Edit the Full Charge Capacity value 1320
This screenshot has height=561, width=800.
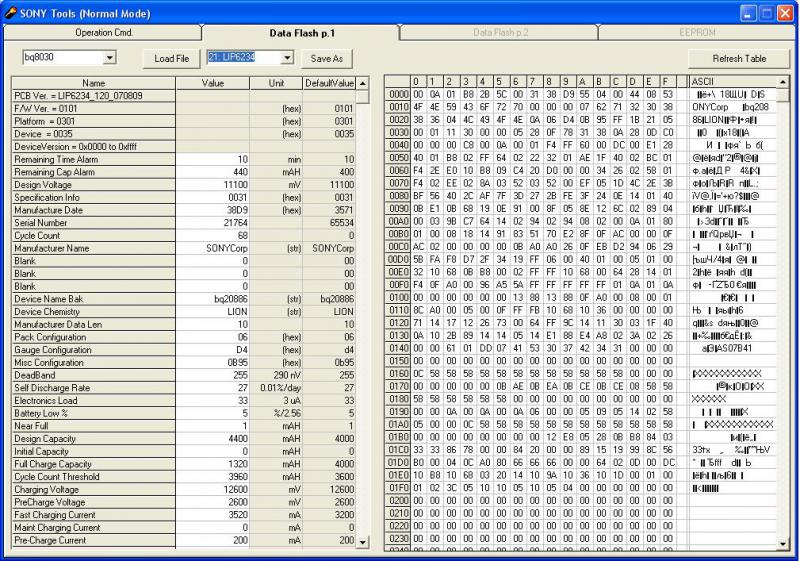pyautogui.click(x=213, y=464)
